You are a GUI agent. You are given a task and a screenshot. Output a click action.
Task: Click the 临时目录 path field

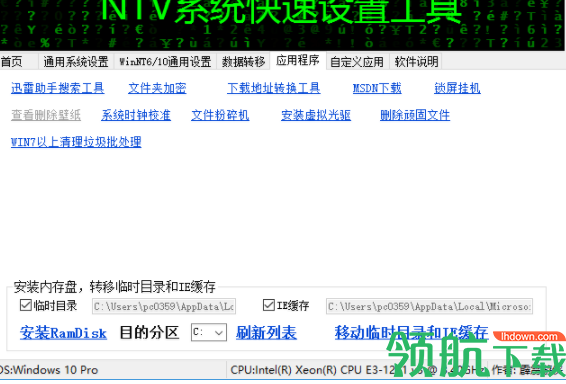pos(164,306)
